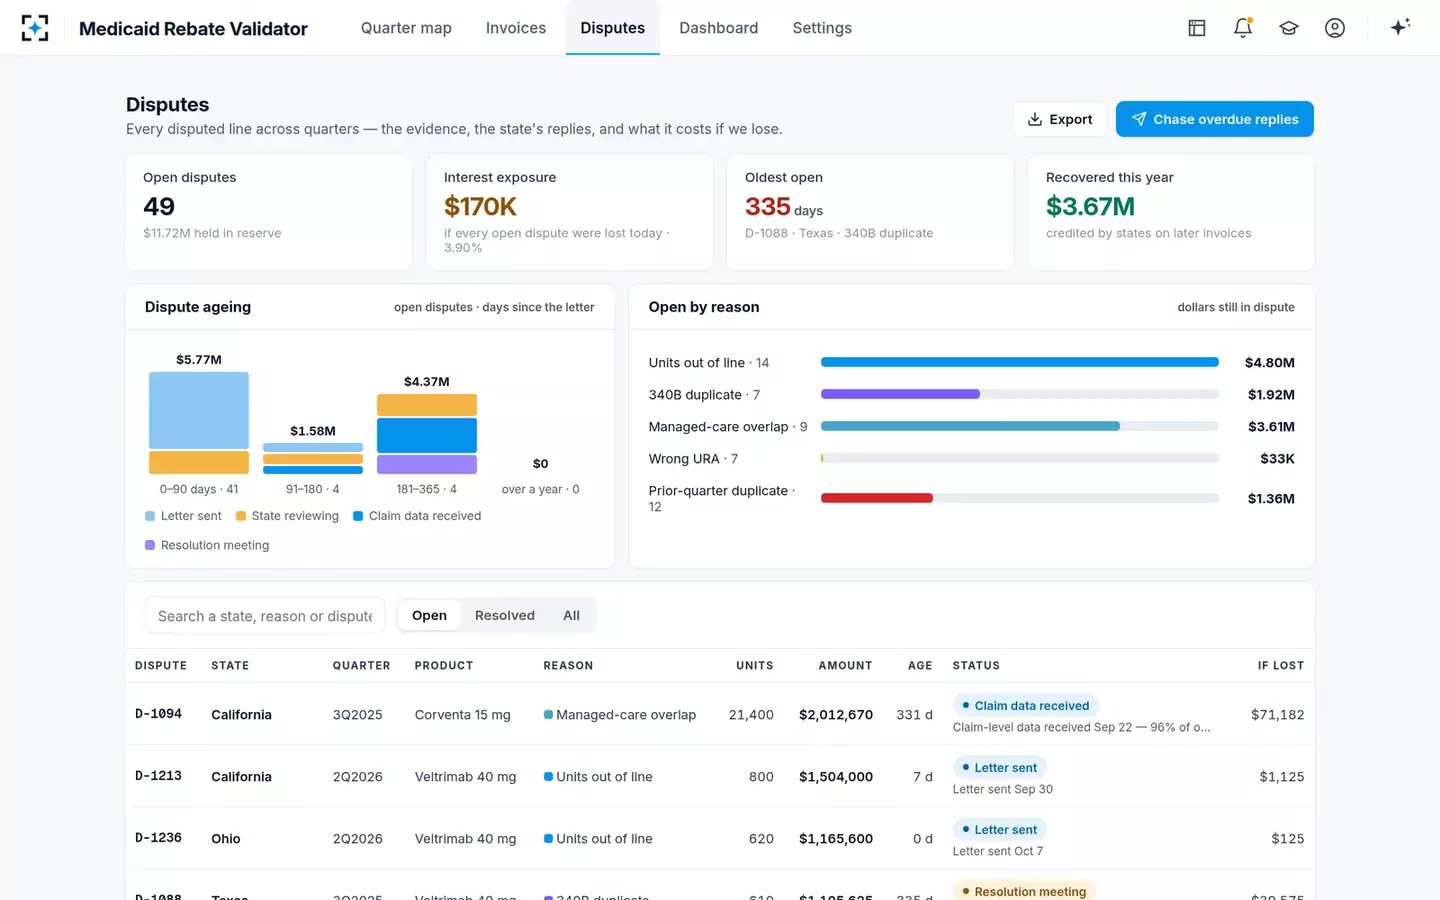Open the learning graduation cap icon
The height and width of the screenshot is (900, 1440).
[1289, 28]
